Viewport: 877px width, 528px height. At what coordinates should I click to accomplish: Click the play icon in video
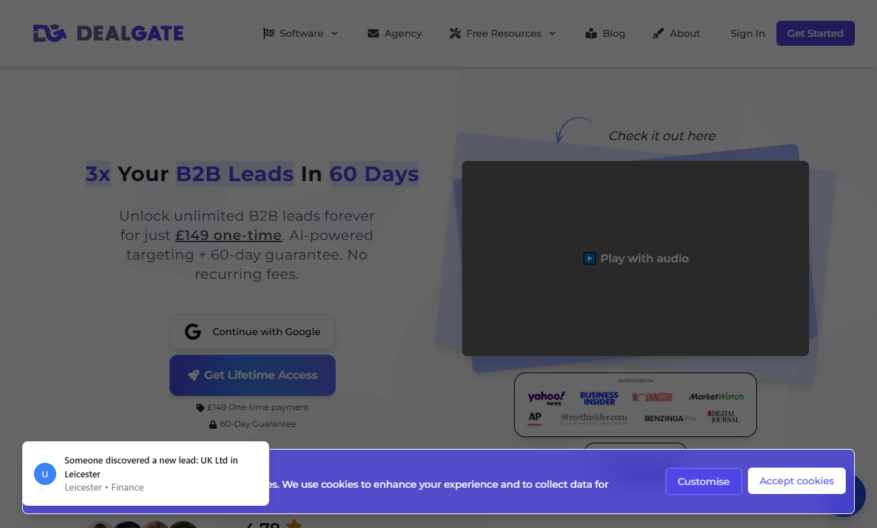coord(589,258)
